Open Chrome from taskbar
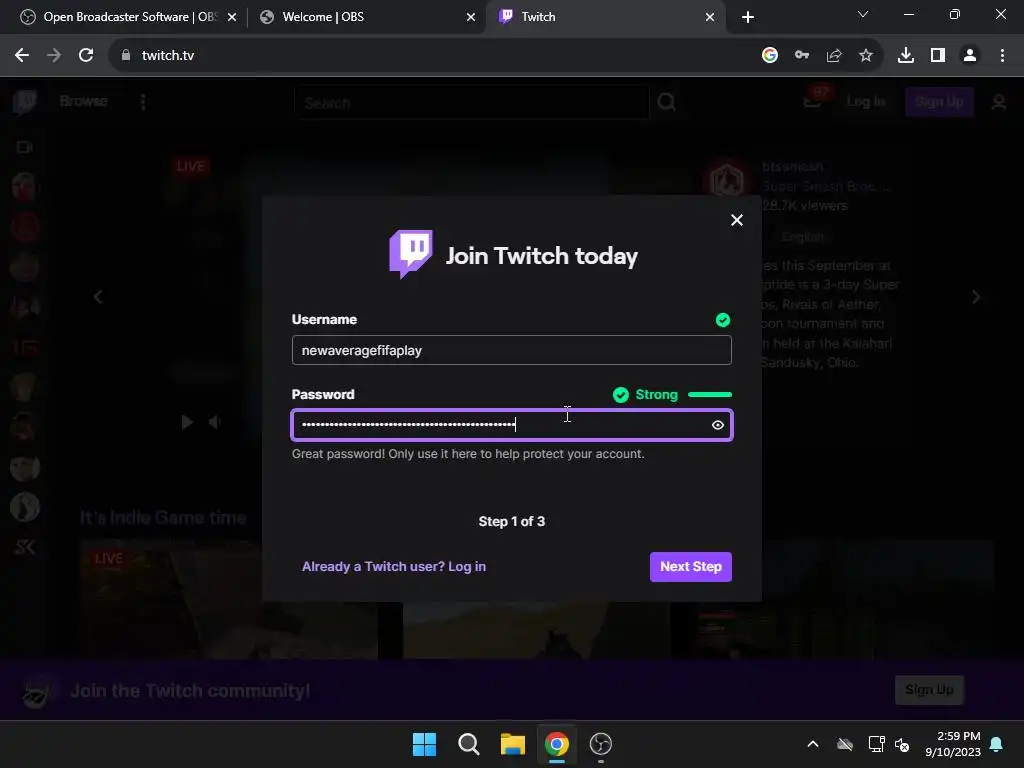Screen dimensions: 1024x768 tap(556, 744)
